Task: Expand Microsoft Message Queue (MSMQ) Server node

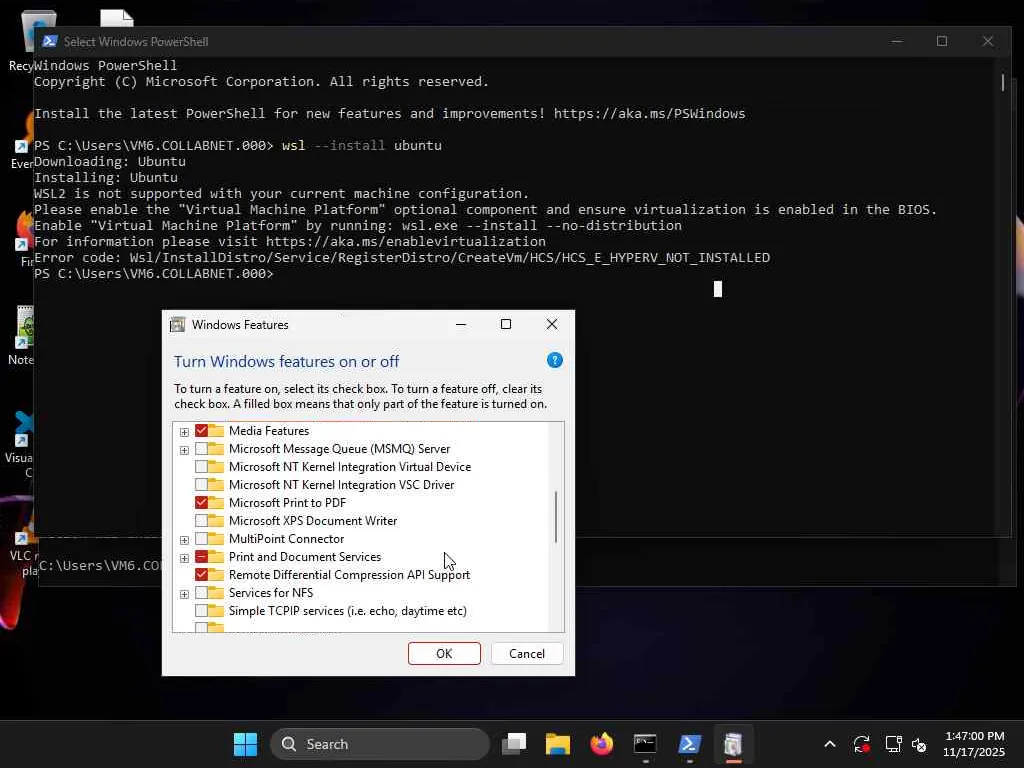Action: [x=184, y=450]
